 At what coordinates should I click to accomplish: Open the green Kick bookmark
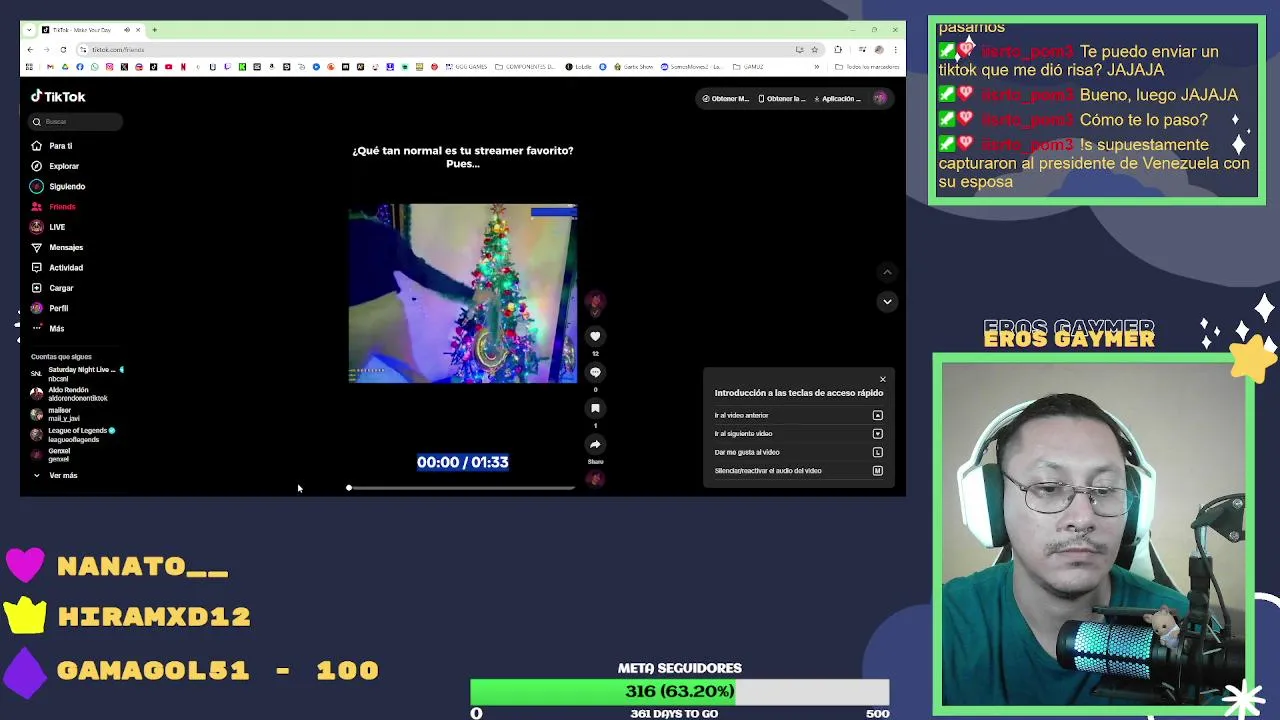tap(242, 67)
